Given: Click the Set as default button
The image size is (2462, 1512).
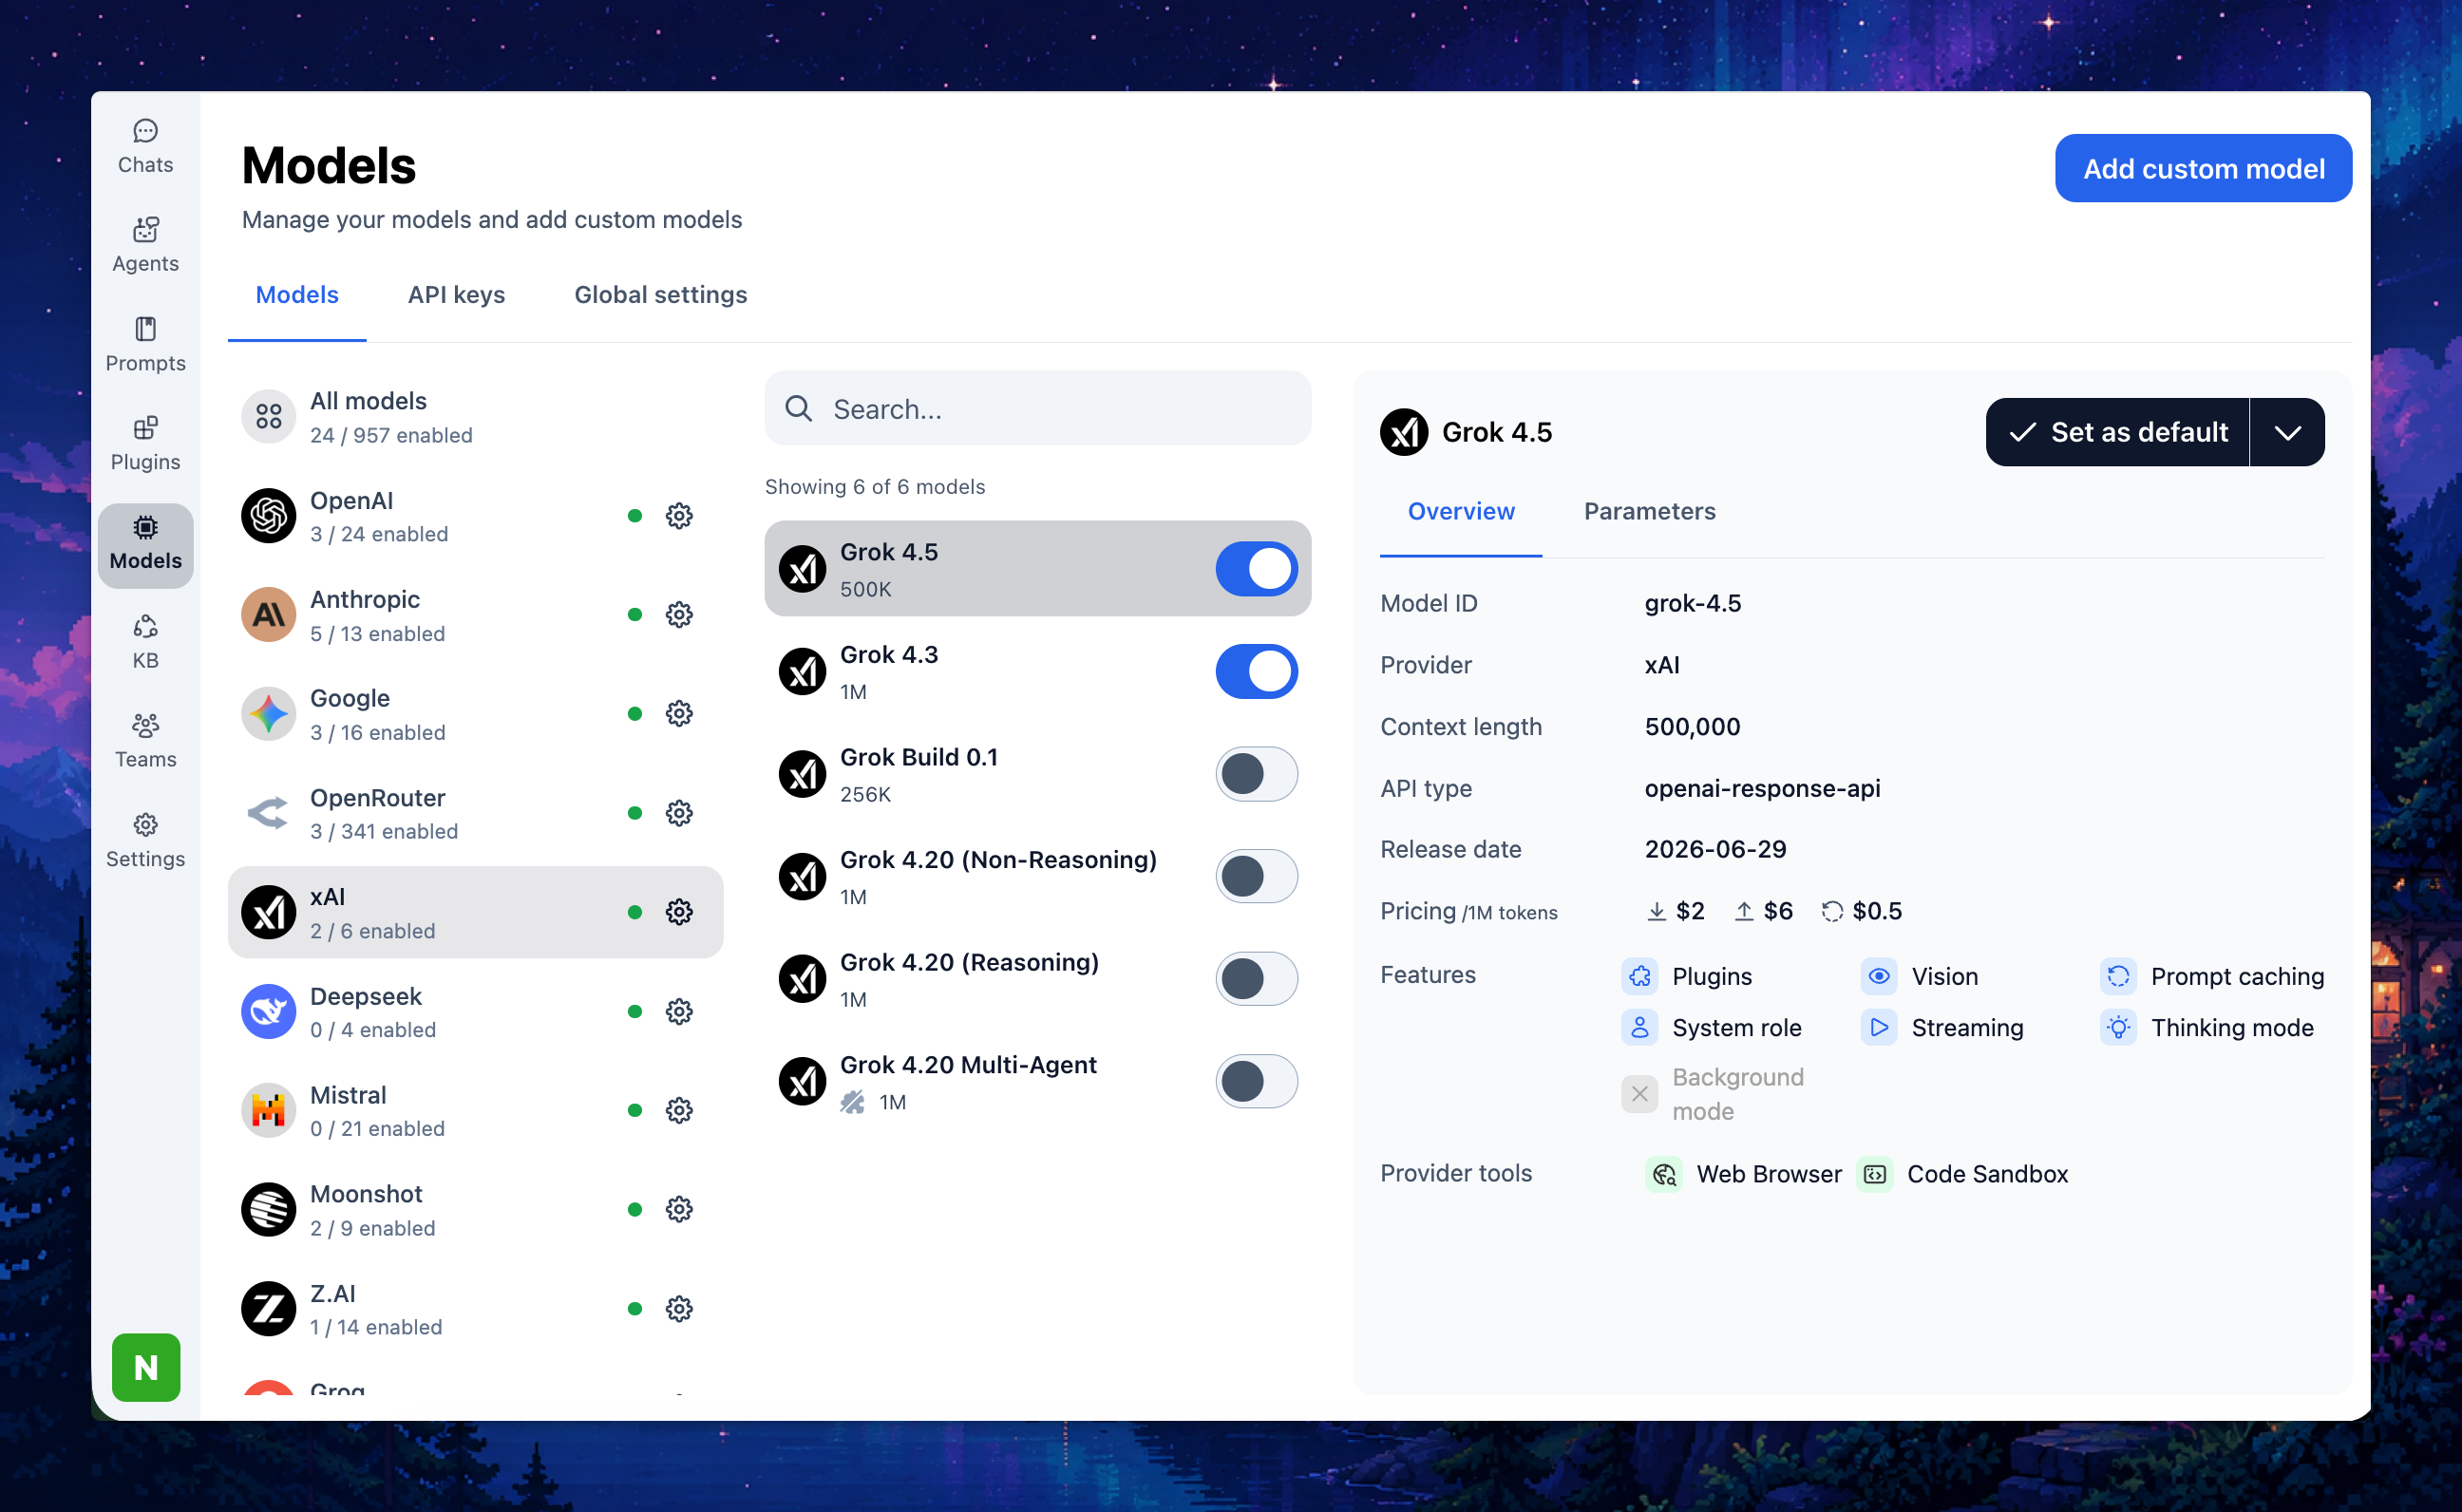Looking at the screenshot, I should (2117, 432).
